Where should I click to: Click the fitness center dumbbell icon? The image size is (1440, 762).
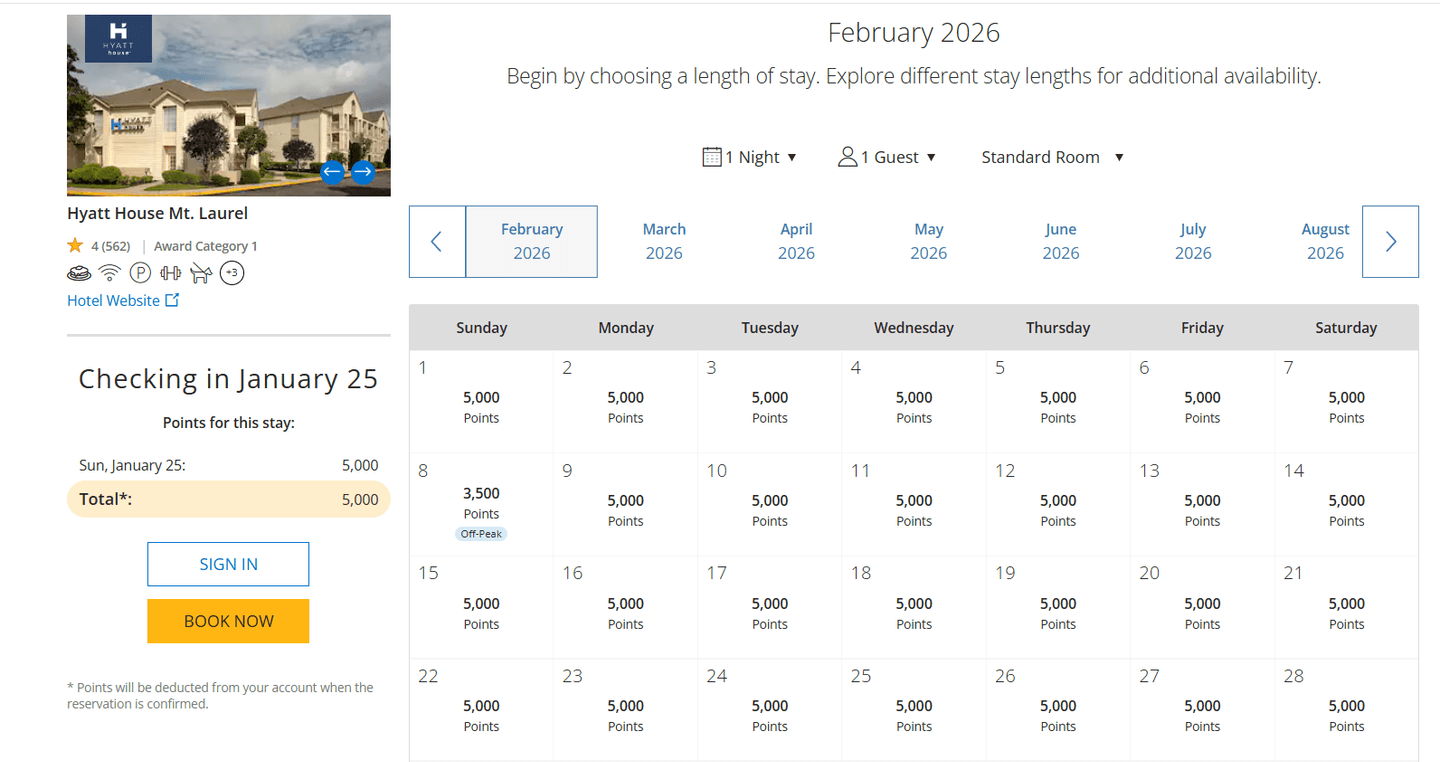170,272
